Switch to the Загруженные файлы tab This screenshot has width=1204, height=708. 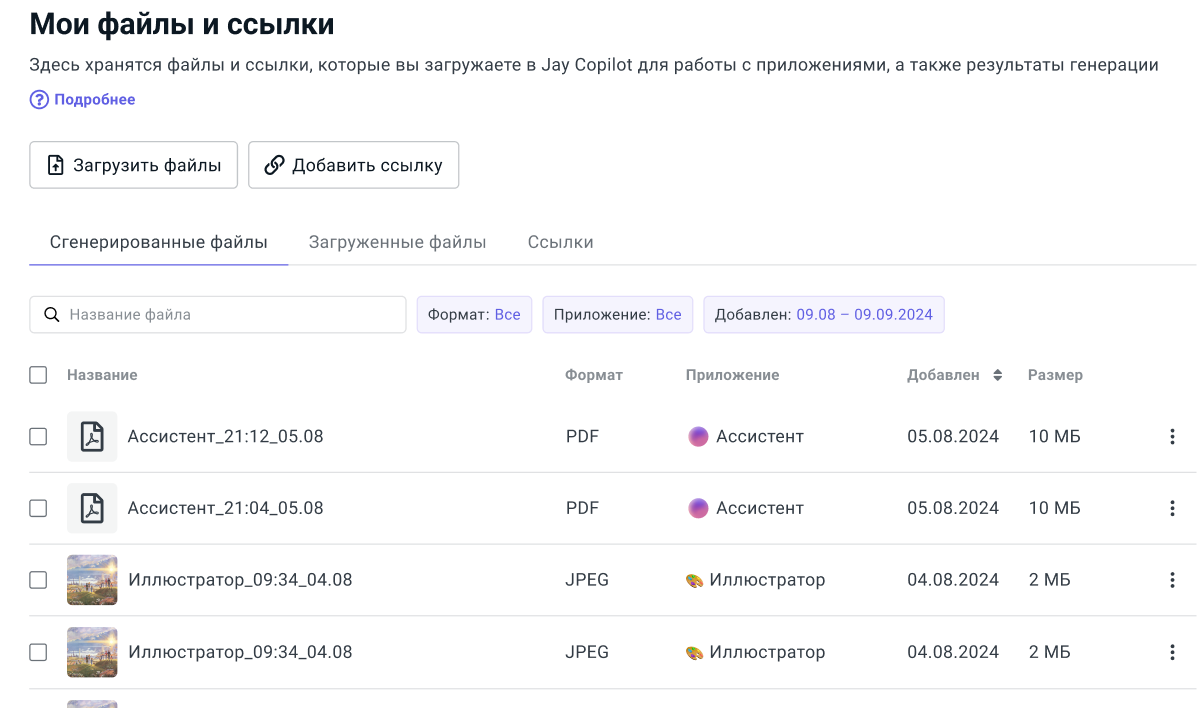coord(397,243)
